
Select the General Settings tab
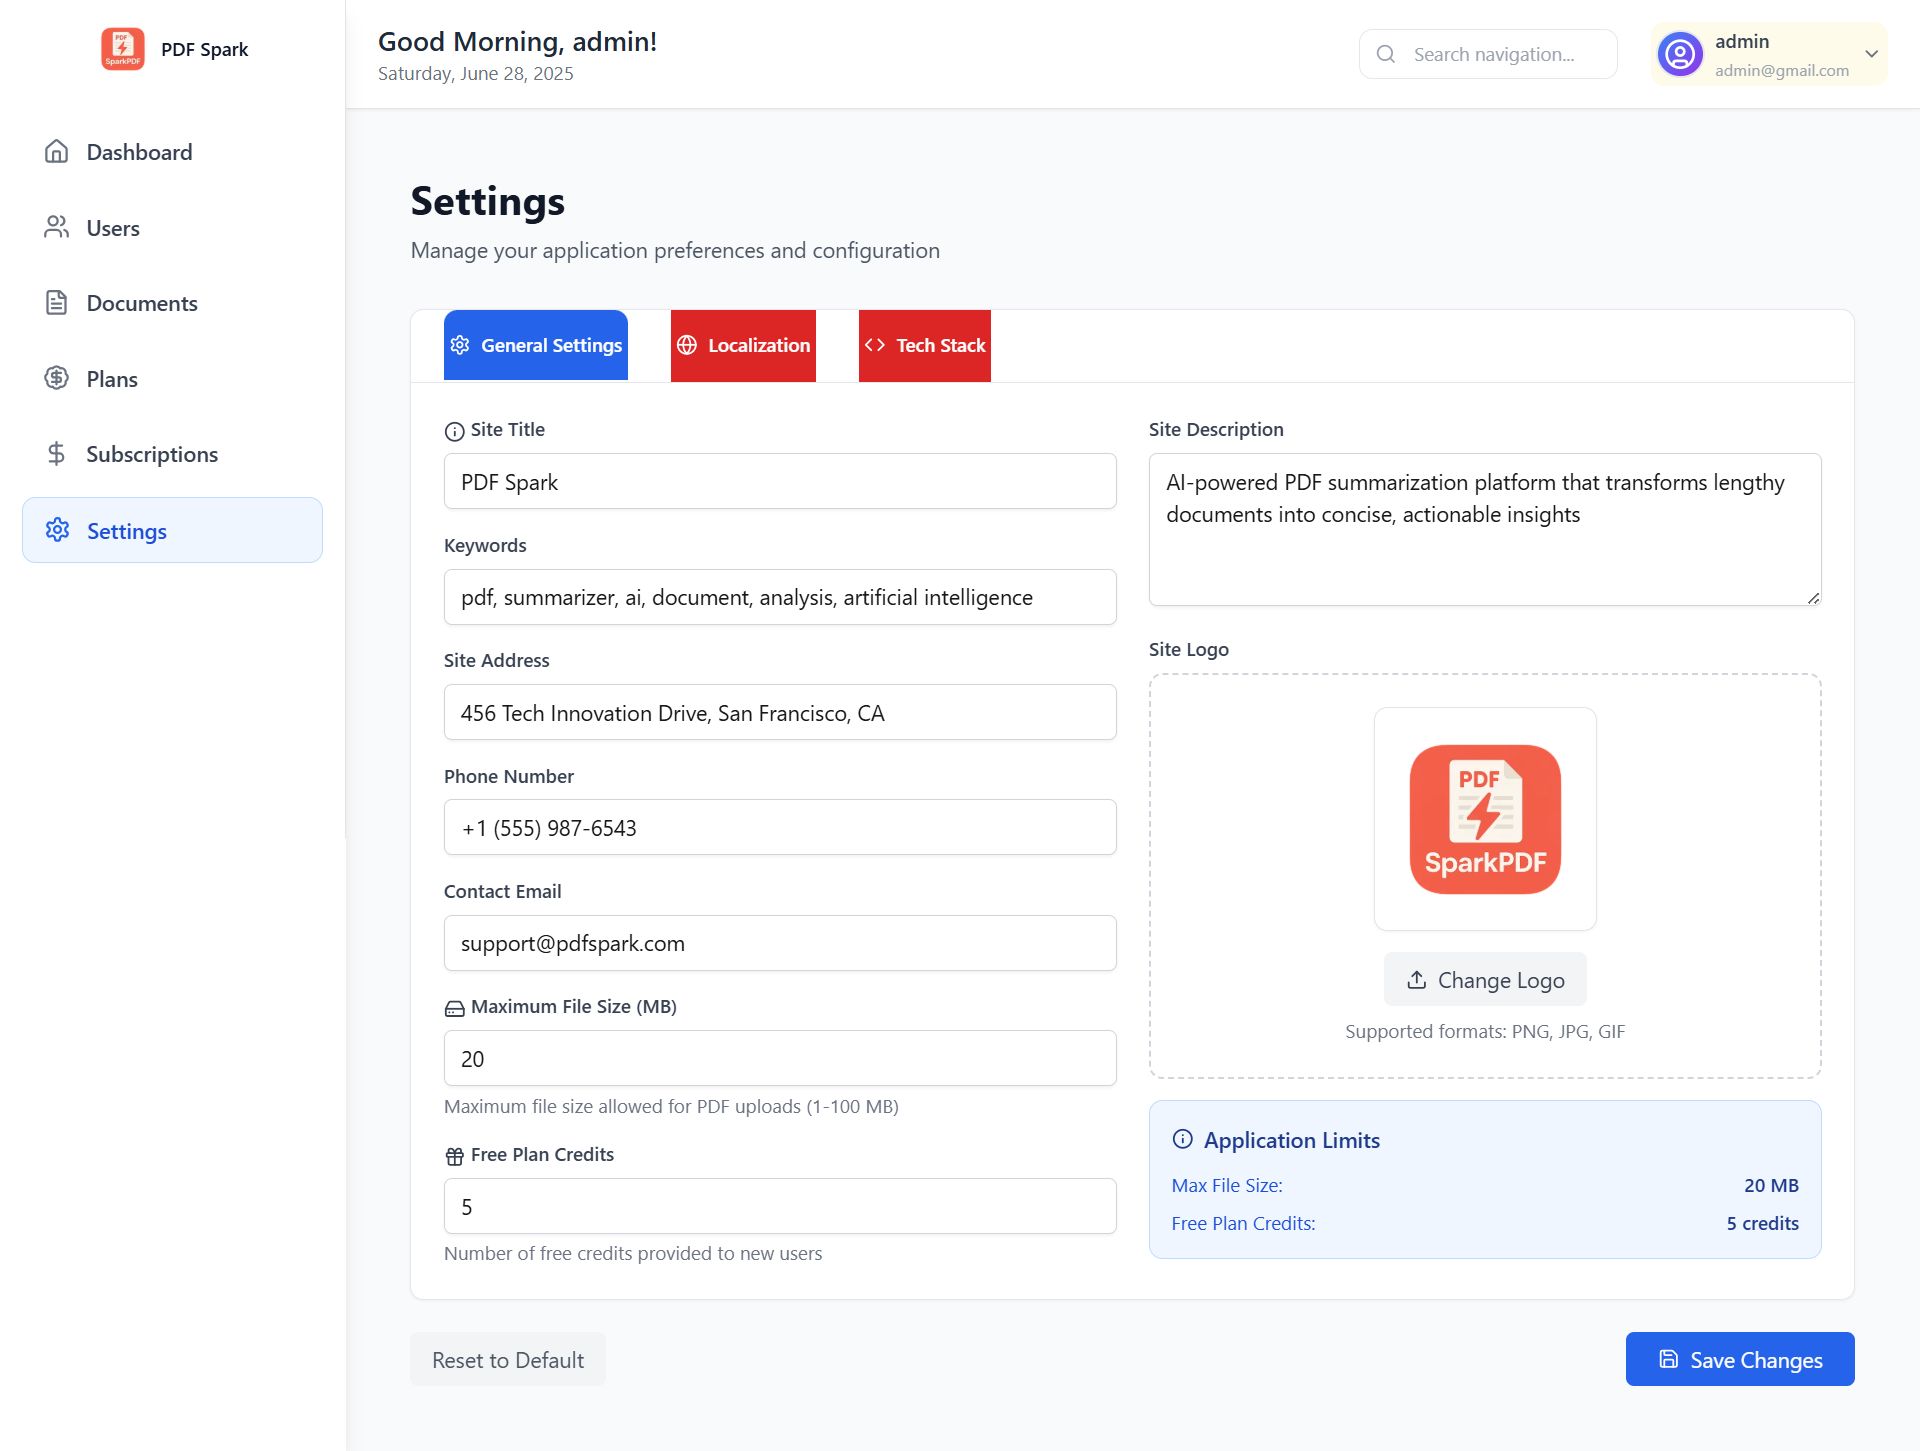pyautogui.click(x=536, y=345)
